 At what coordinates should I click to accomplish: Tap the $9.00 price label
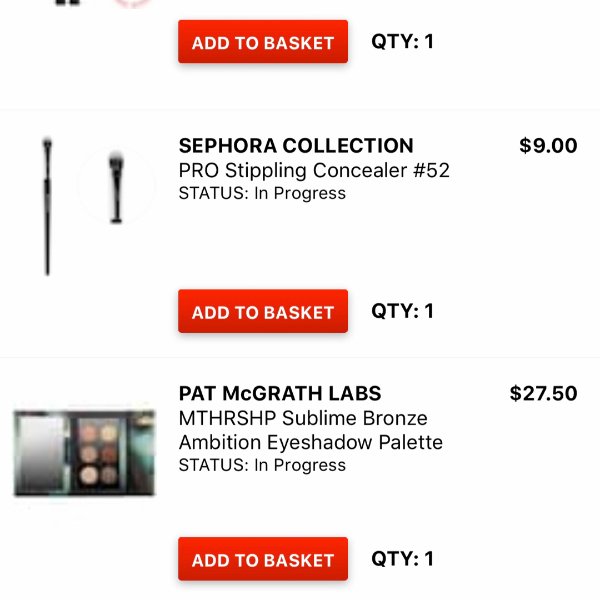(x=548, y=145)
